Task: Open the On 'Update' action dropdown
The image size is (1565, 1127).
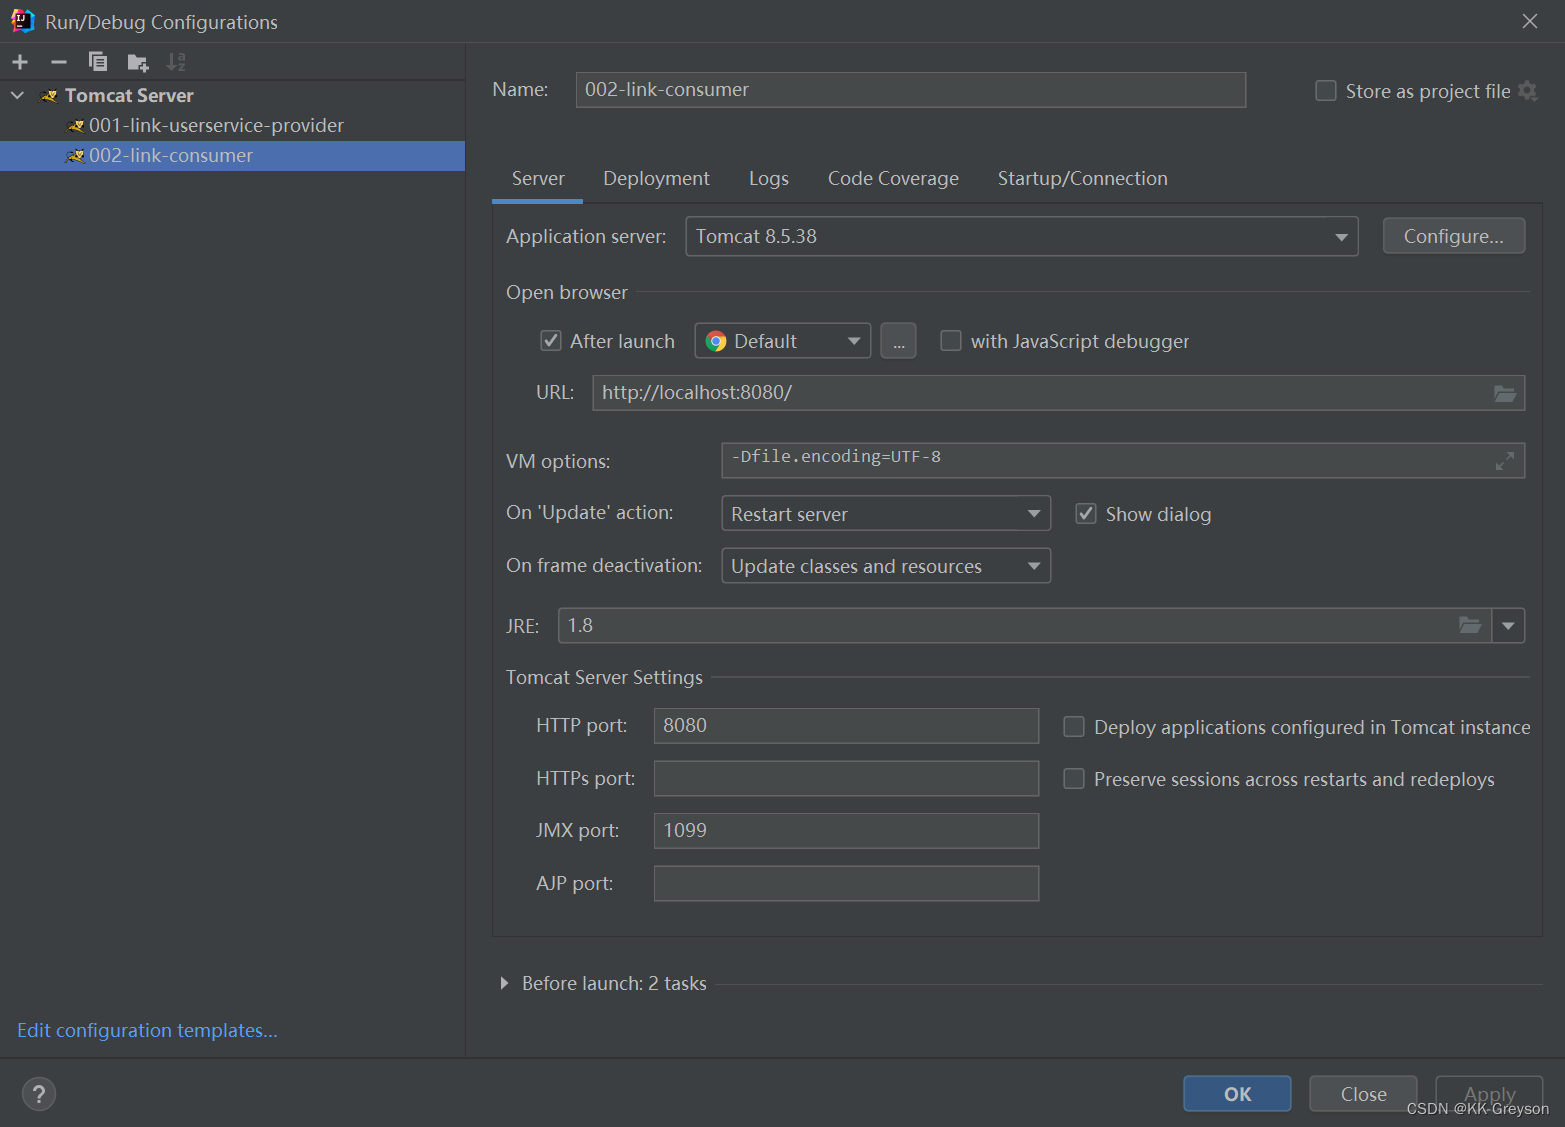Action: click(886, 514)
